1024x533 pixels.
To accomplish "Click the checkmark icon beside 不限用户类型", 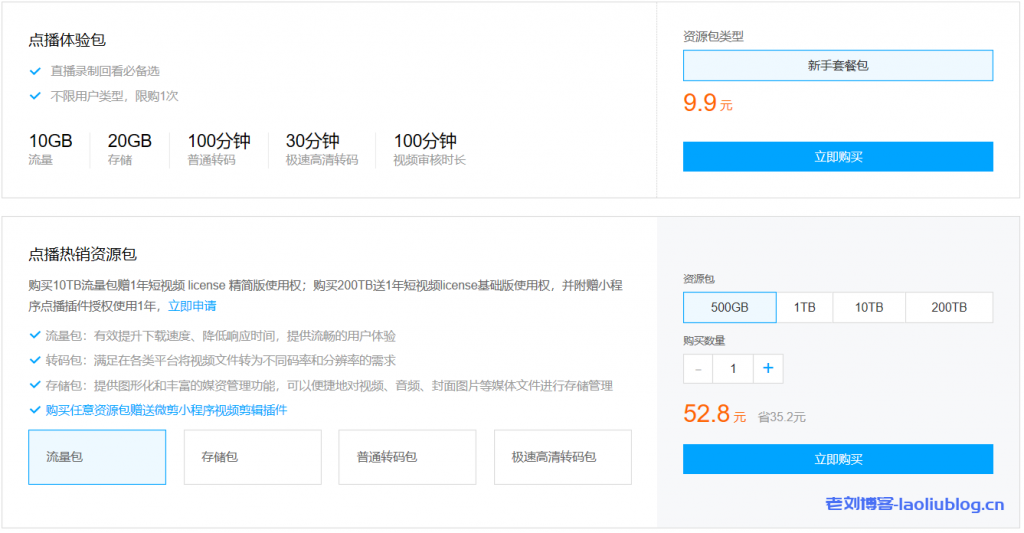I will pyautogui.click(x=35, y=96).
